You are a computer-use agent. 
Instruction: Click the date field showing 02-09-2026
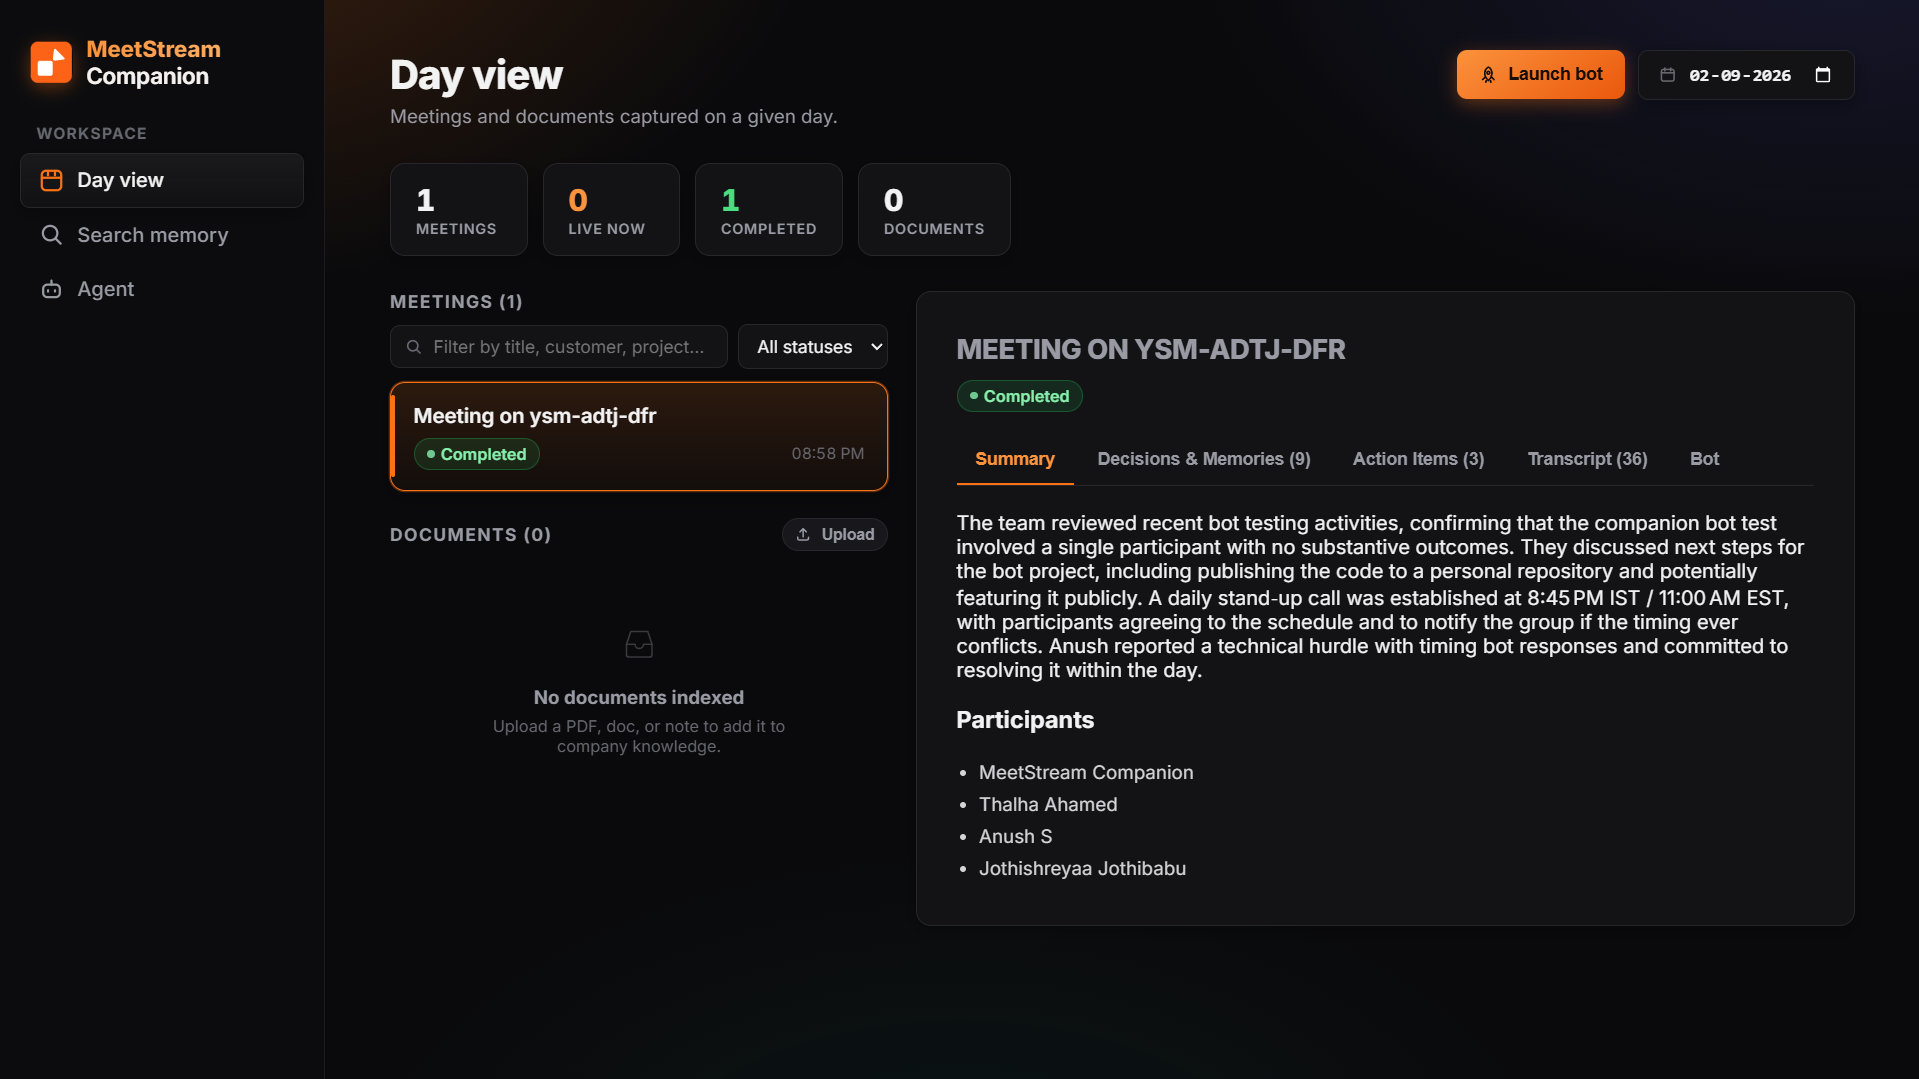coord(1745,75)
